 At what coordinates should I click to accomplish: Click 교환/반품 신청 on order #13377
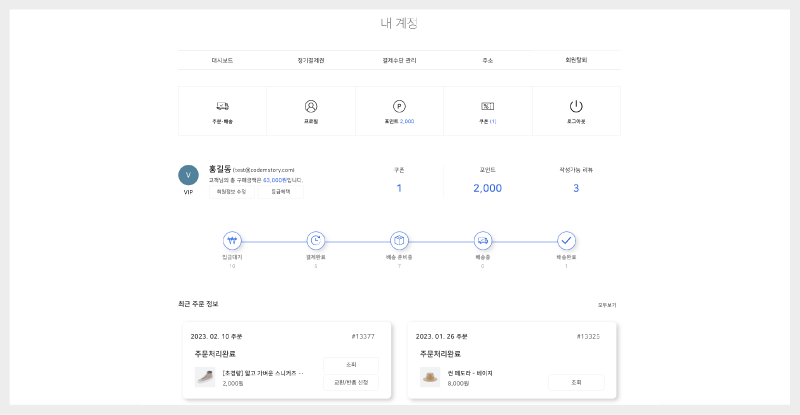click(351, 382)
